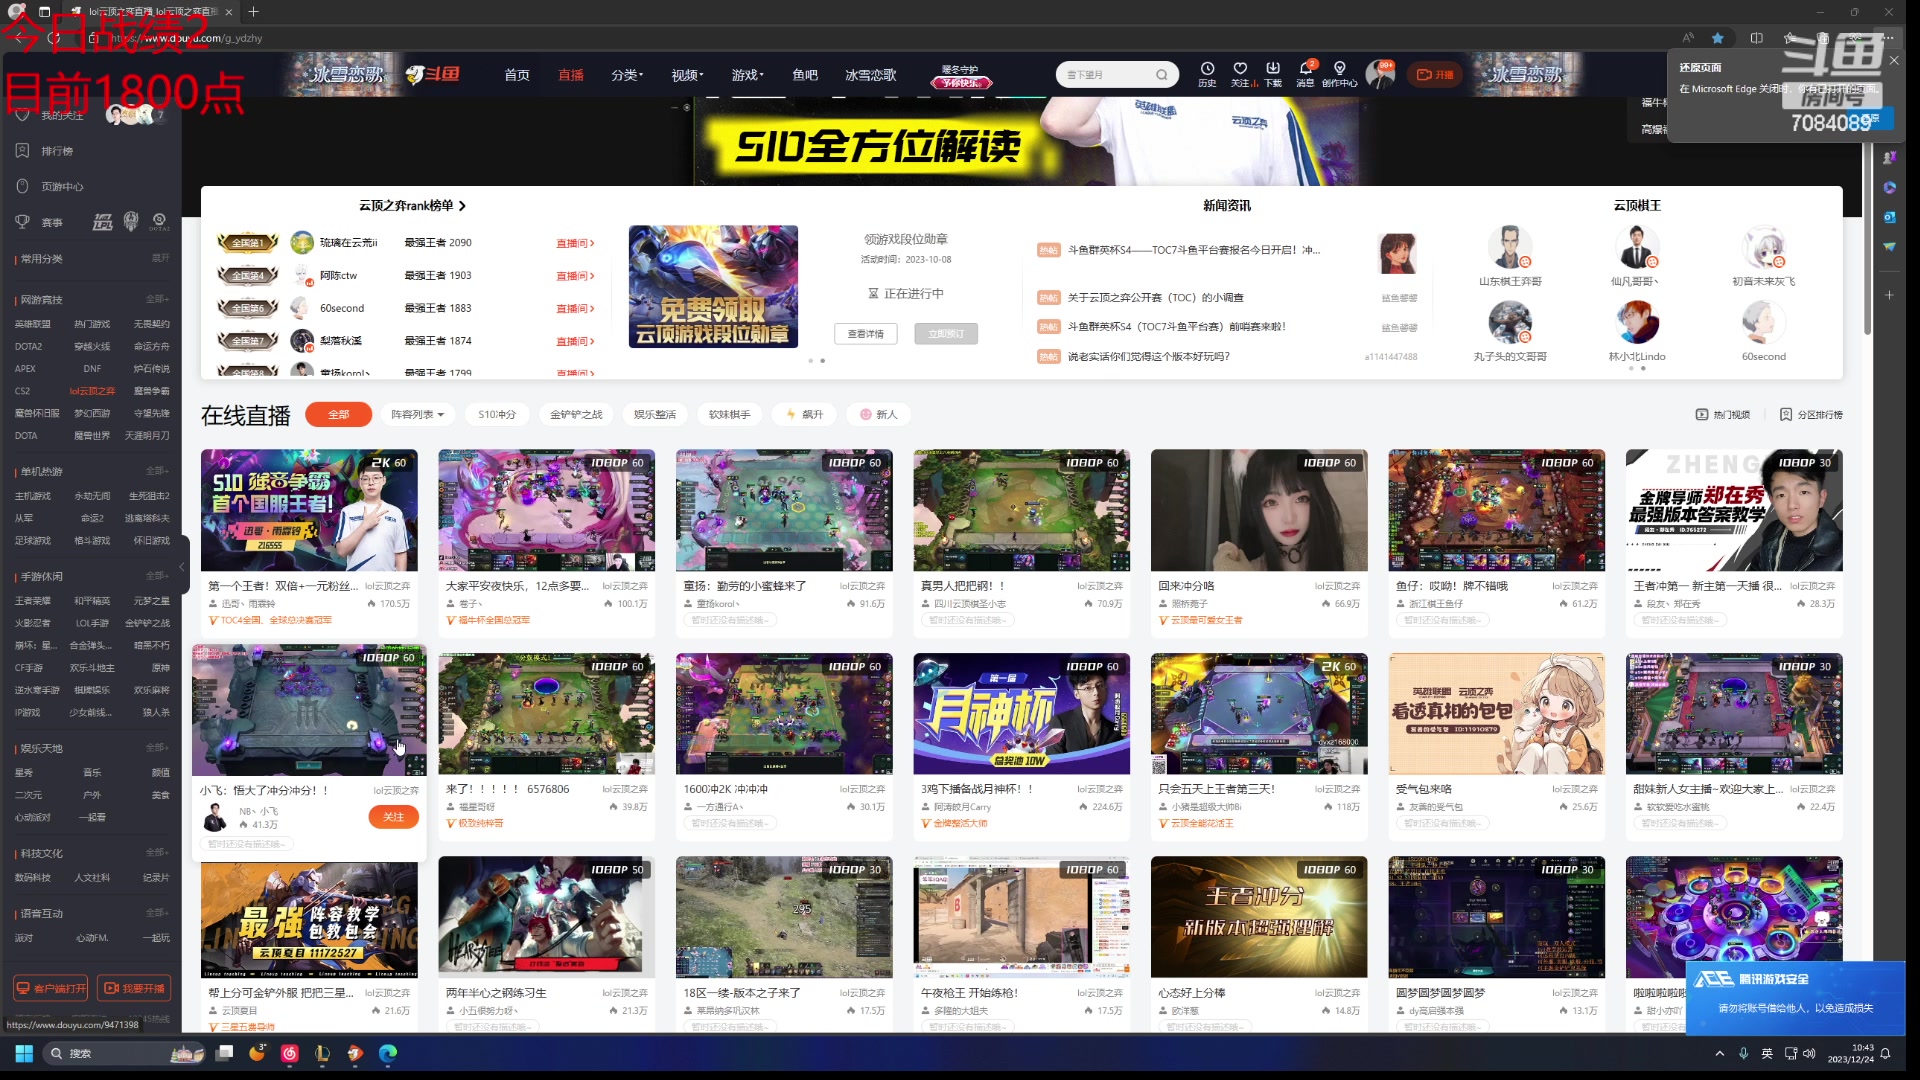Open Task View on the taskbar
The image size is (1920, 1080).
point(225,1053)
